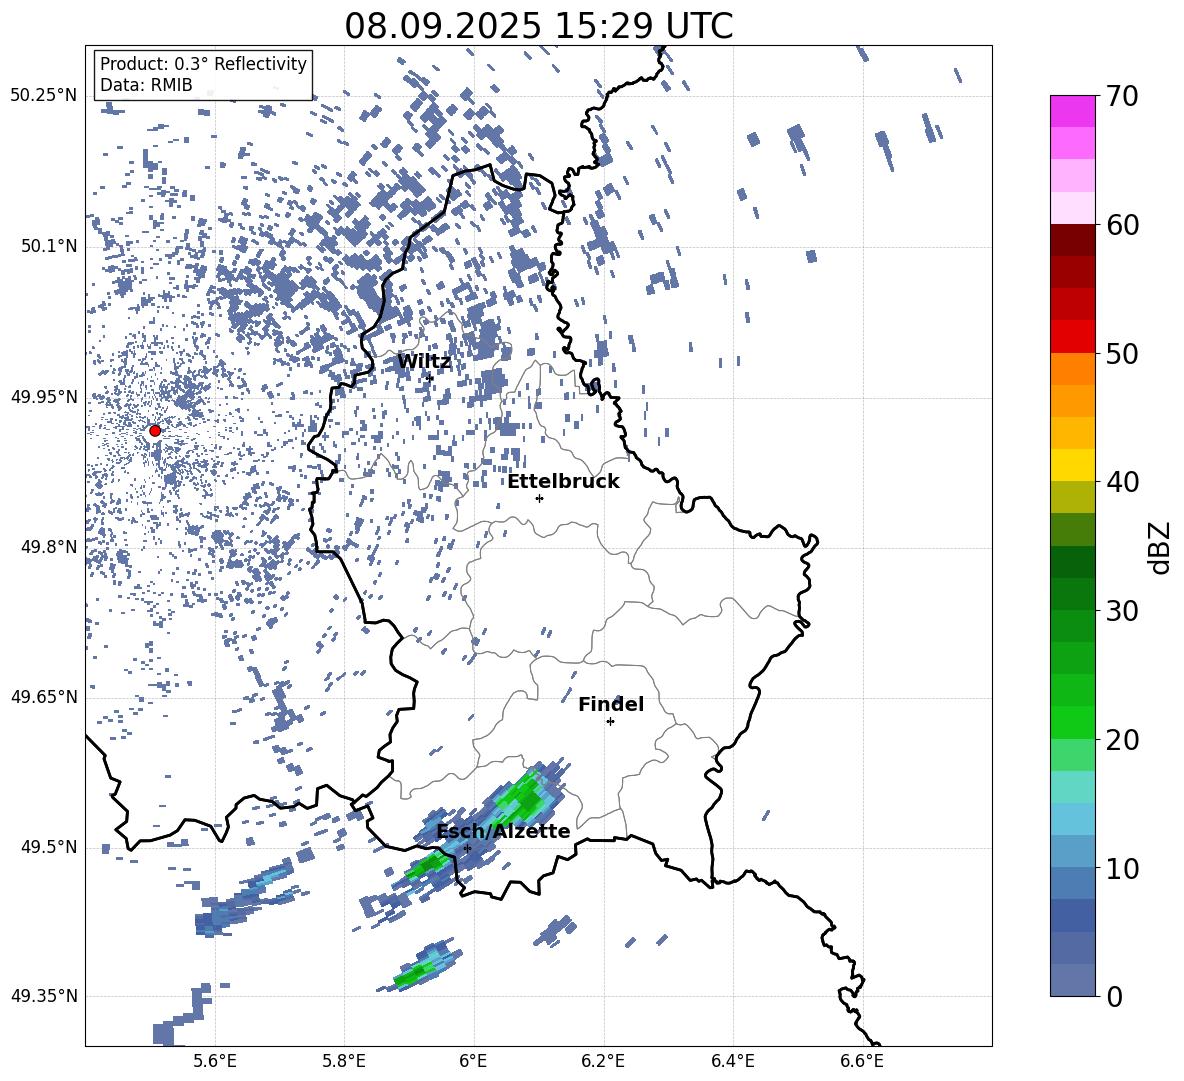Click the dBZ colorbar axis label
1184x1081 pixels.
tap(1158, 547)
